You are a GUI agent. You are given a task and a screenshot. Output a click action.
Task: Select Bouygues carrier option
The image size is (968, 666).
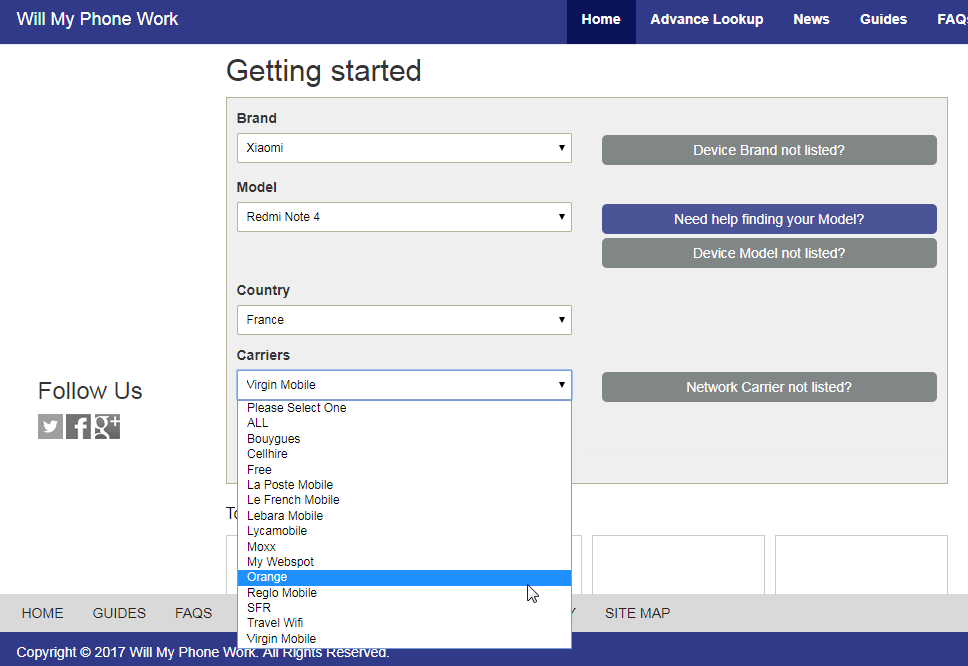[x=404, y=439]
